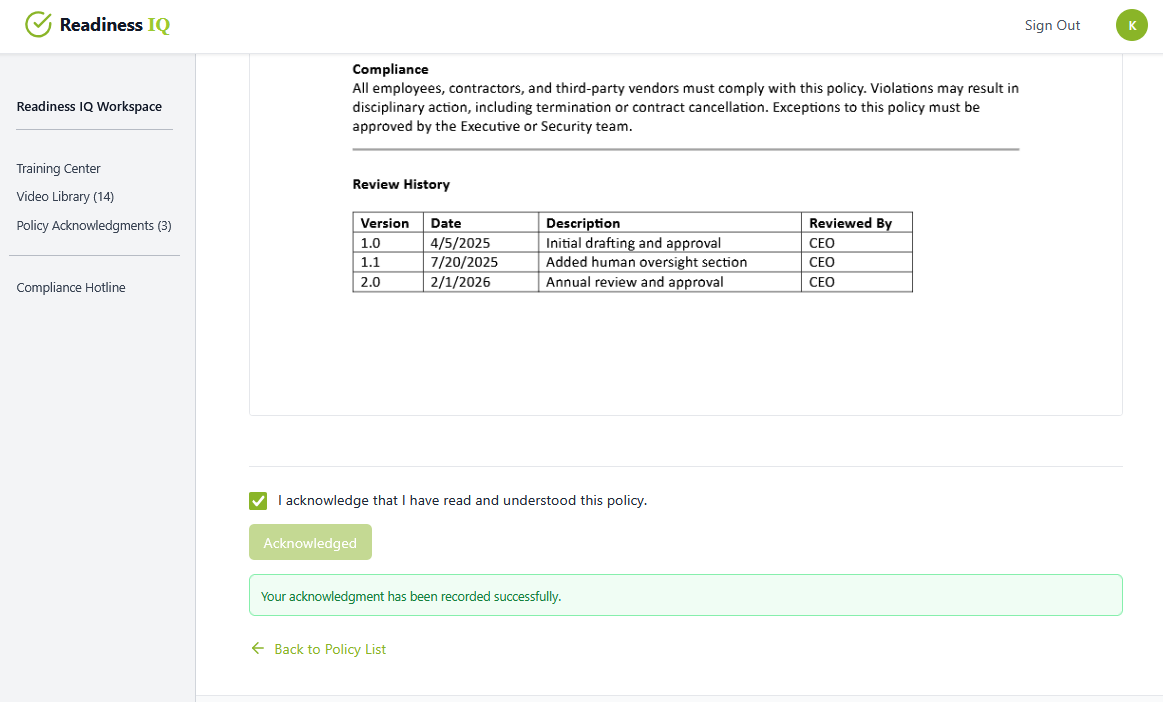Select the row describing human oversight section
This screenshot has height=702, width=1163.
(632, 262)
